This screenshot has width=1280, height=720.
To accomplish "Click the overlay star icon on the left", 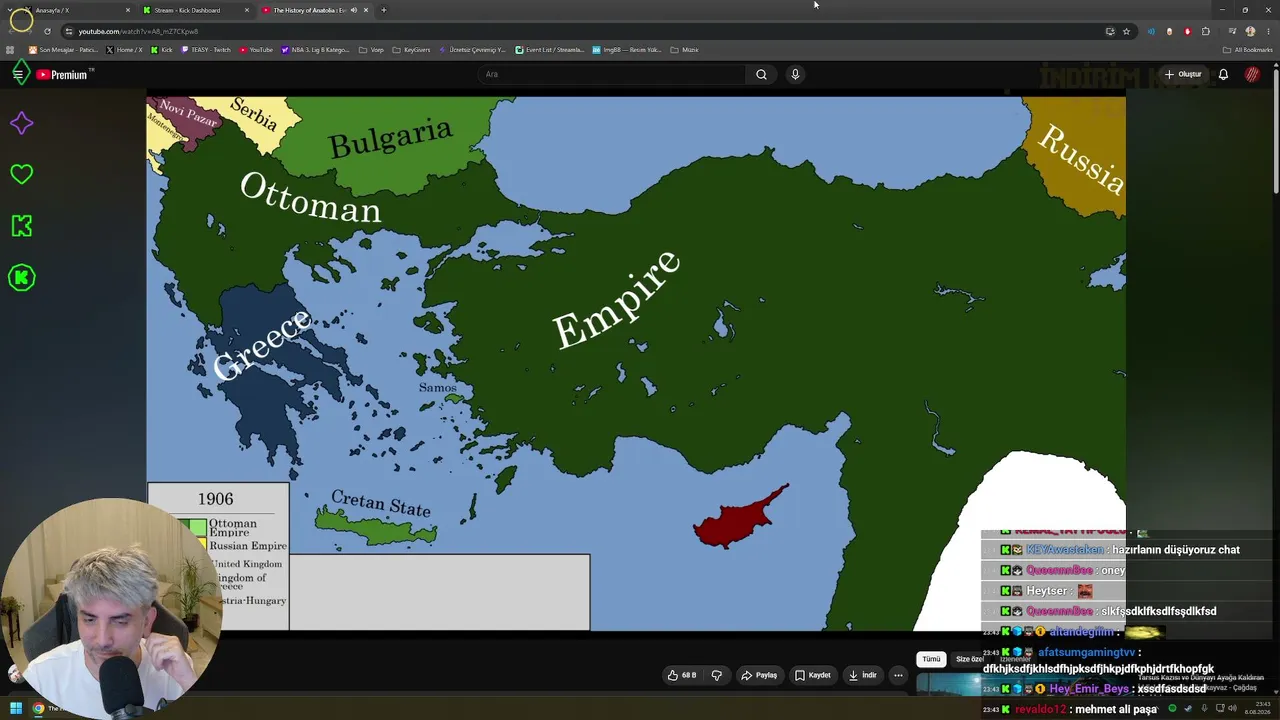I will [x=21, y=123].
